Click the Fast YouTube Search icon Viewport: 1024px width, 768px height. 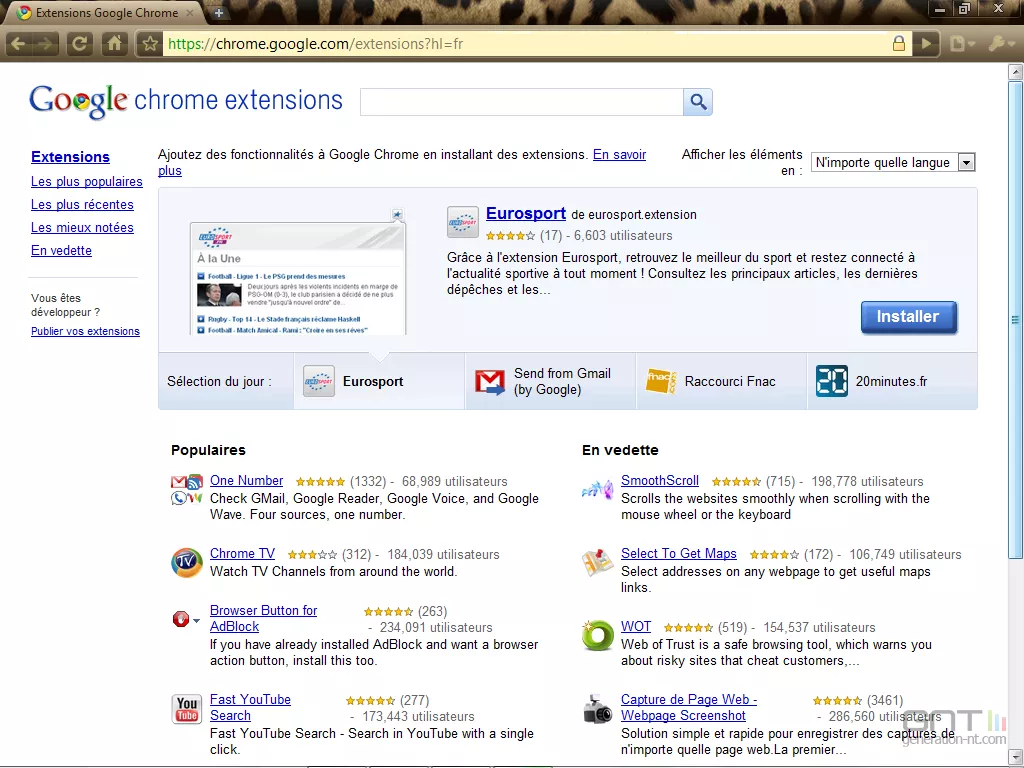click(x=187, y=709)
